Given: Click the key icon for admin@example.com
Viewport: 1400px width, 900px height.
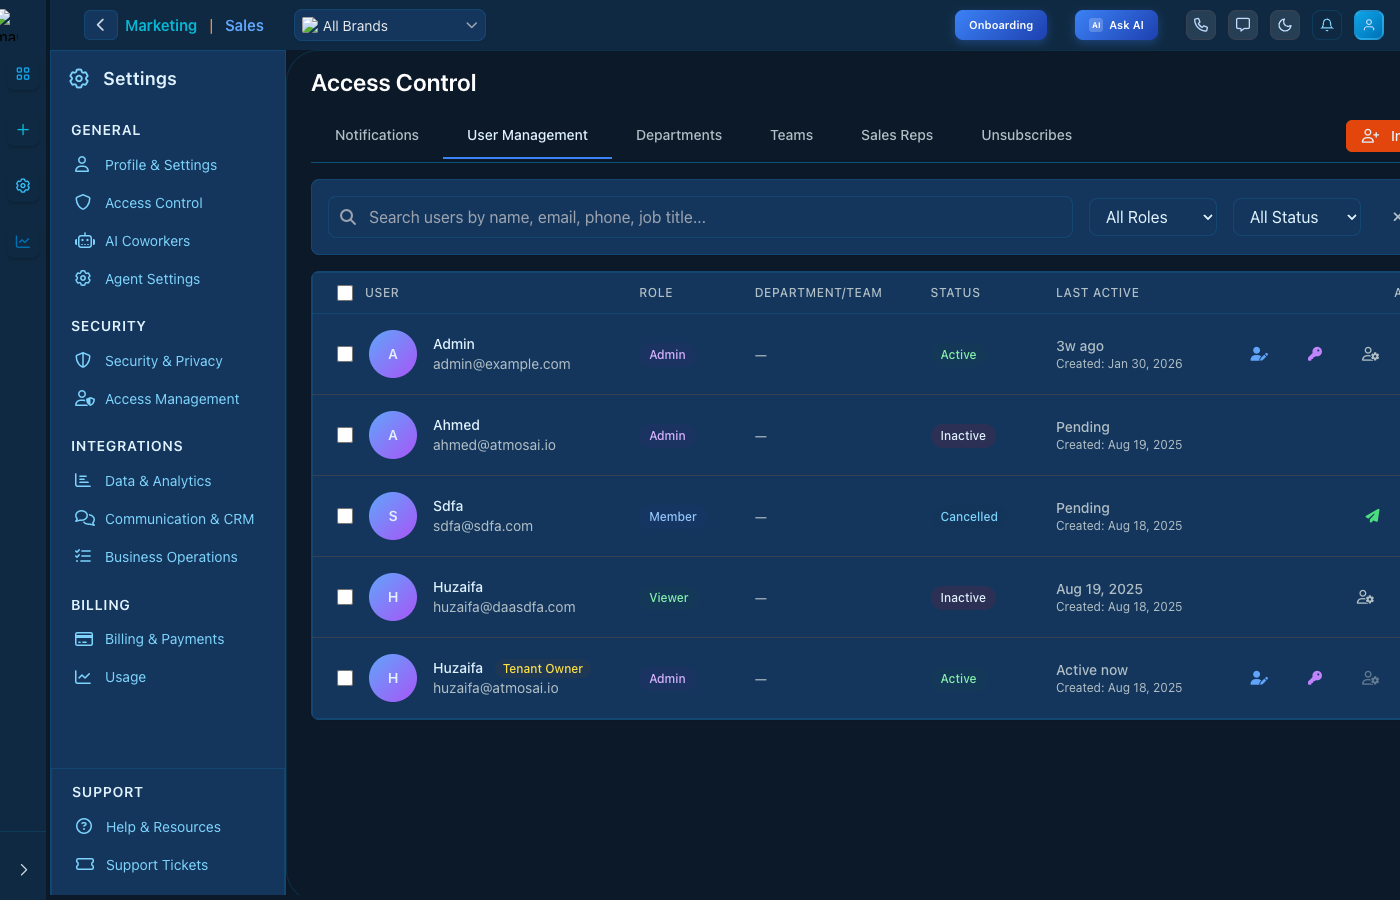Looking at the screenshot, I should (1315, 354).
